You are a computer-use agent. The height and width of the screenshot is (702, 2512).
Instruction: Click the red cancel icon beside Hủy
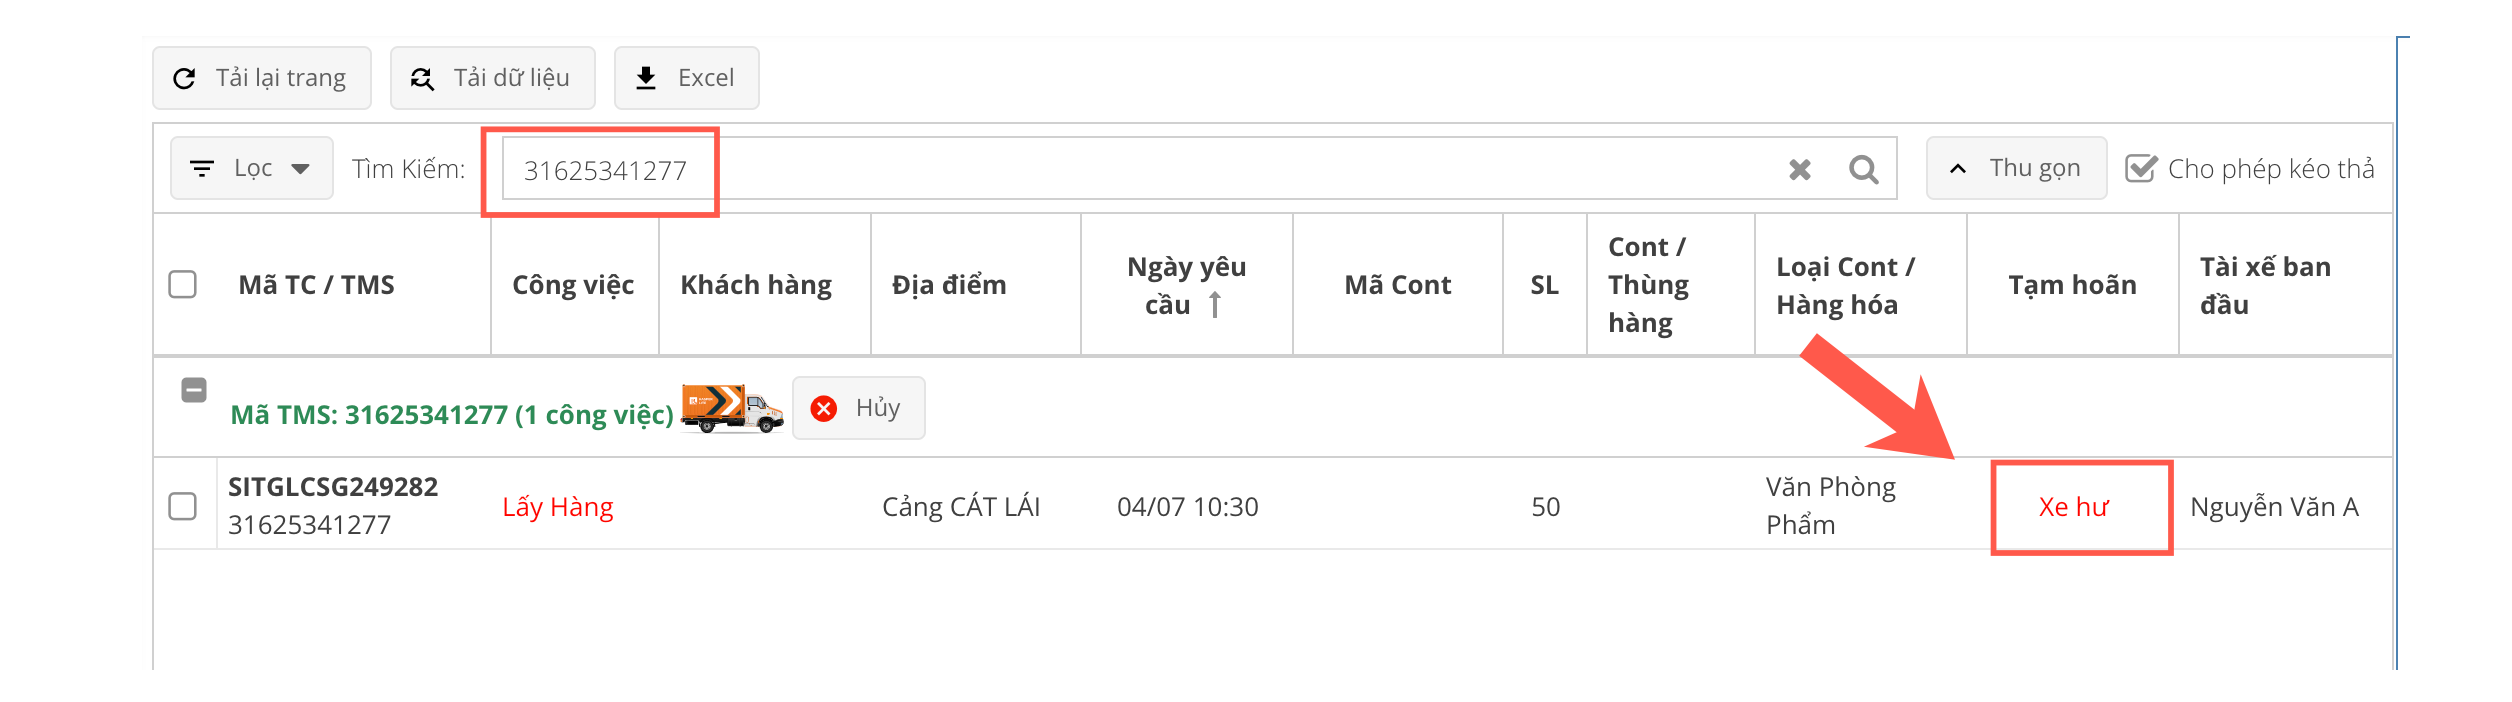[x=824, y=408]
